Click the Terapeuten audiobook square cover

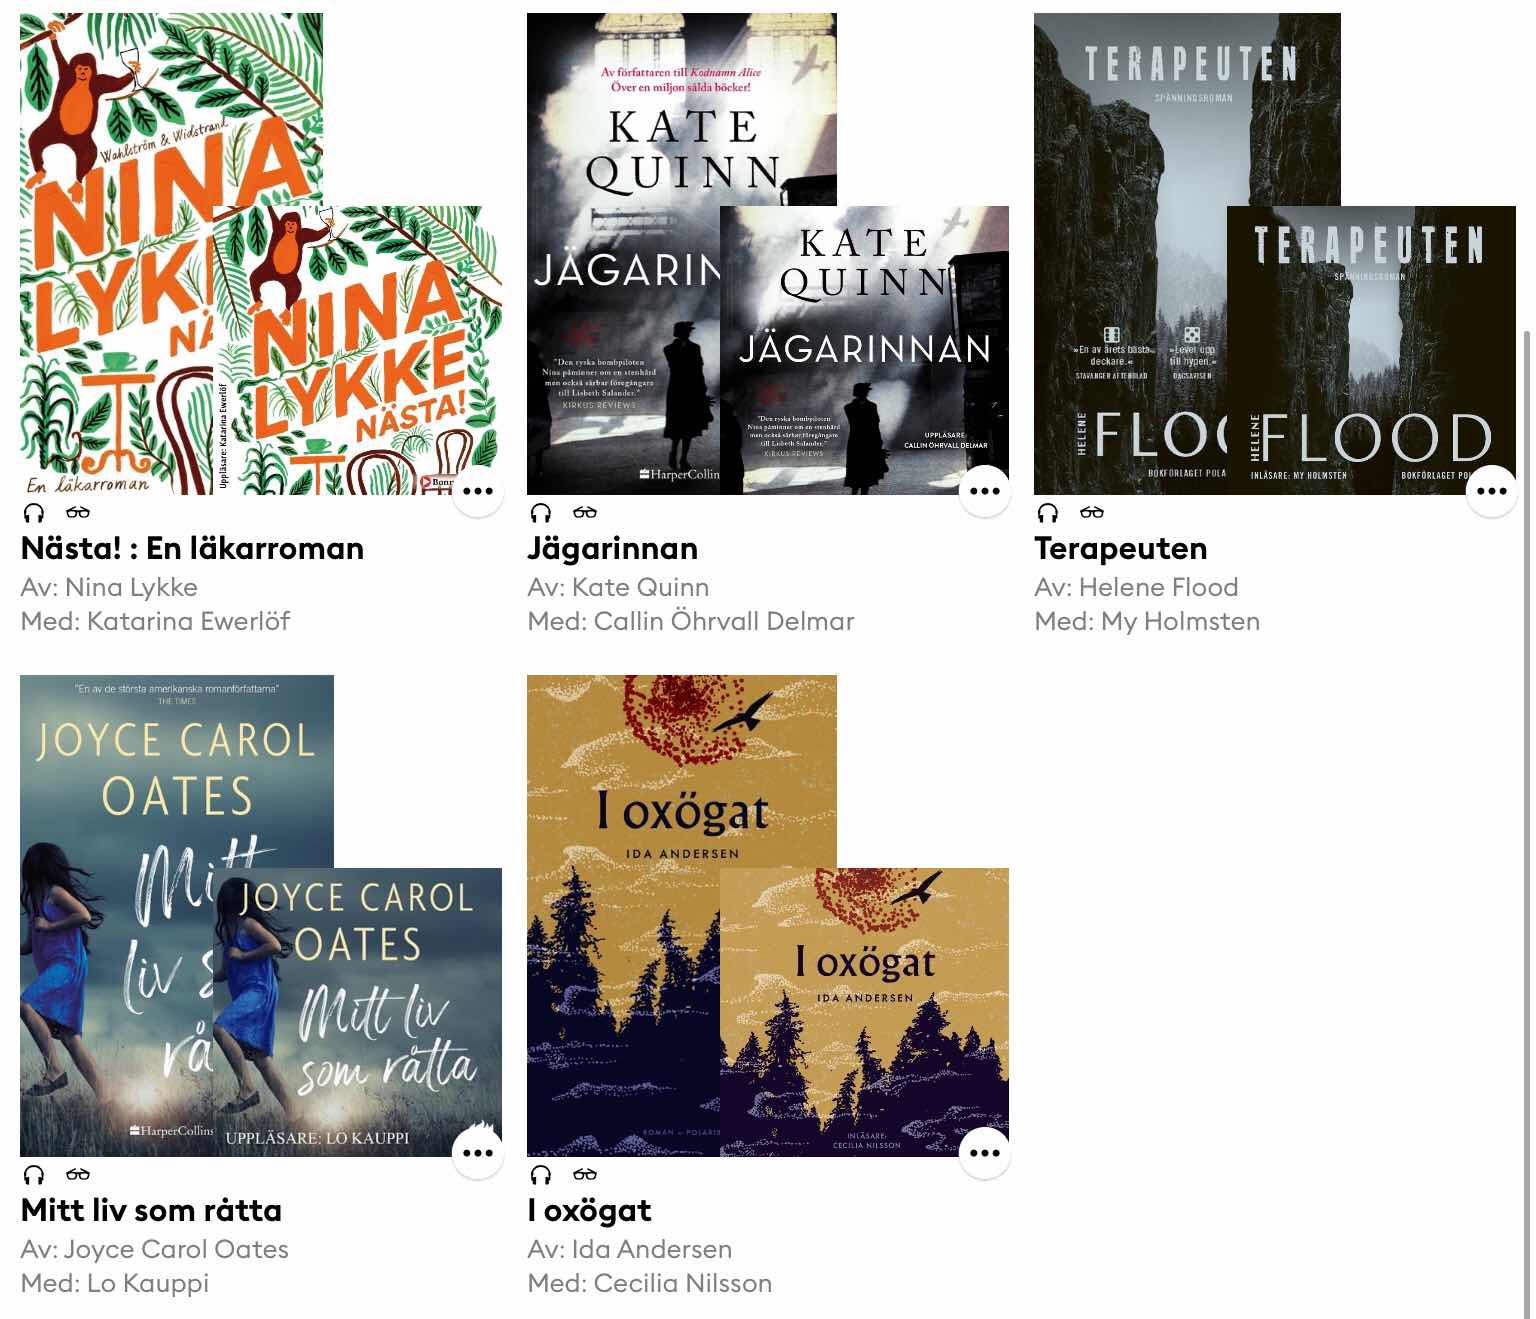(1371, 350)
